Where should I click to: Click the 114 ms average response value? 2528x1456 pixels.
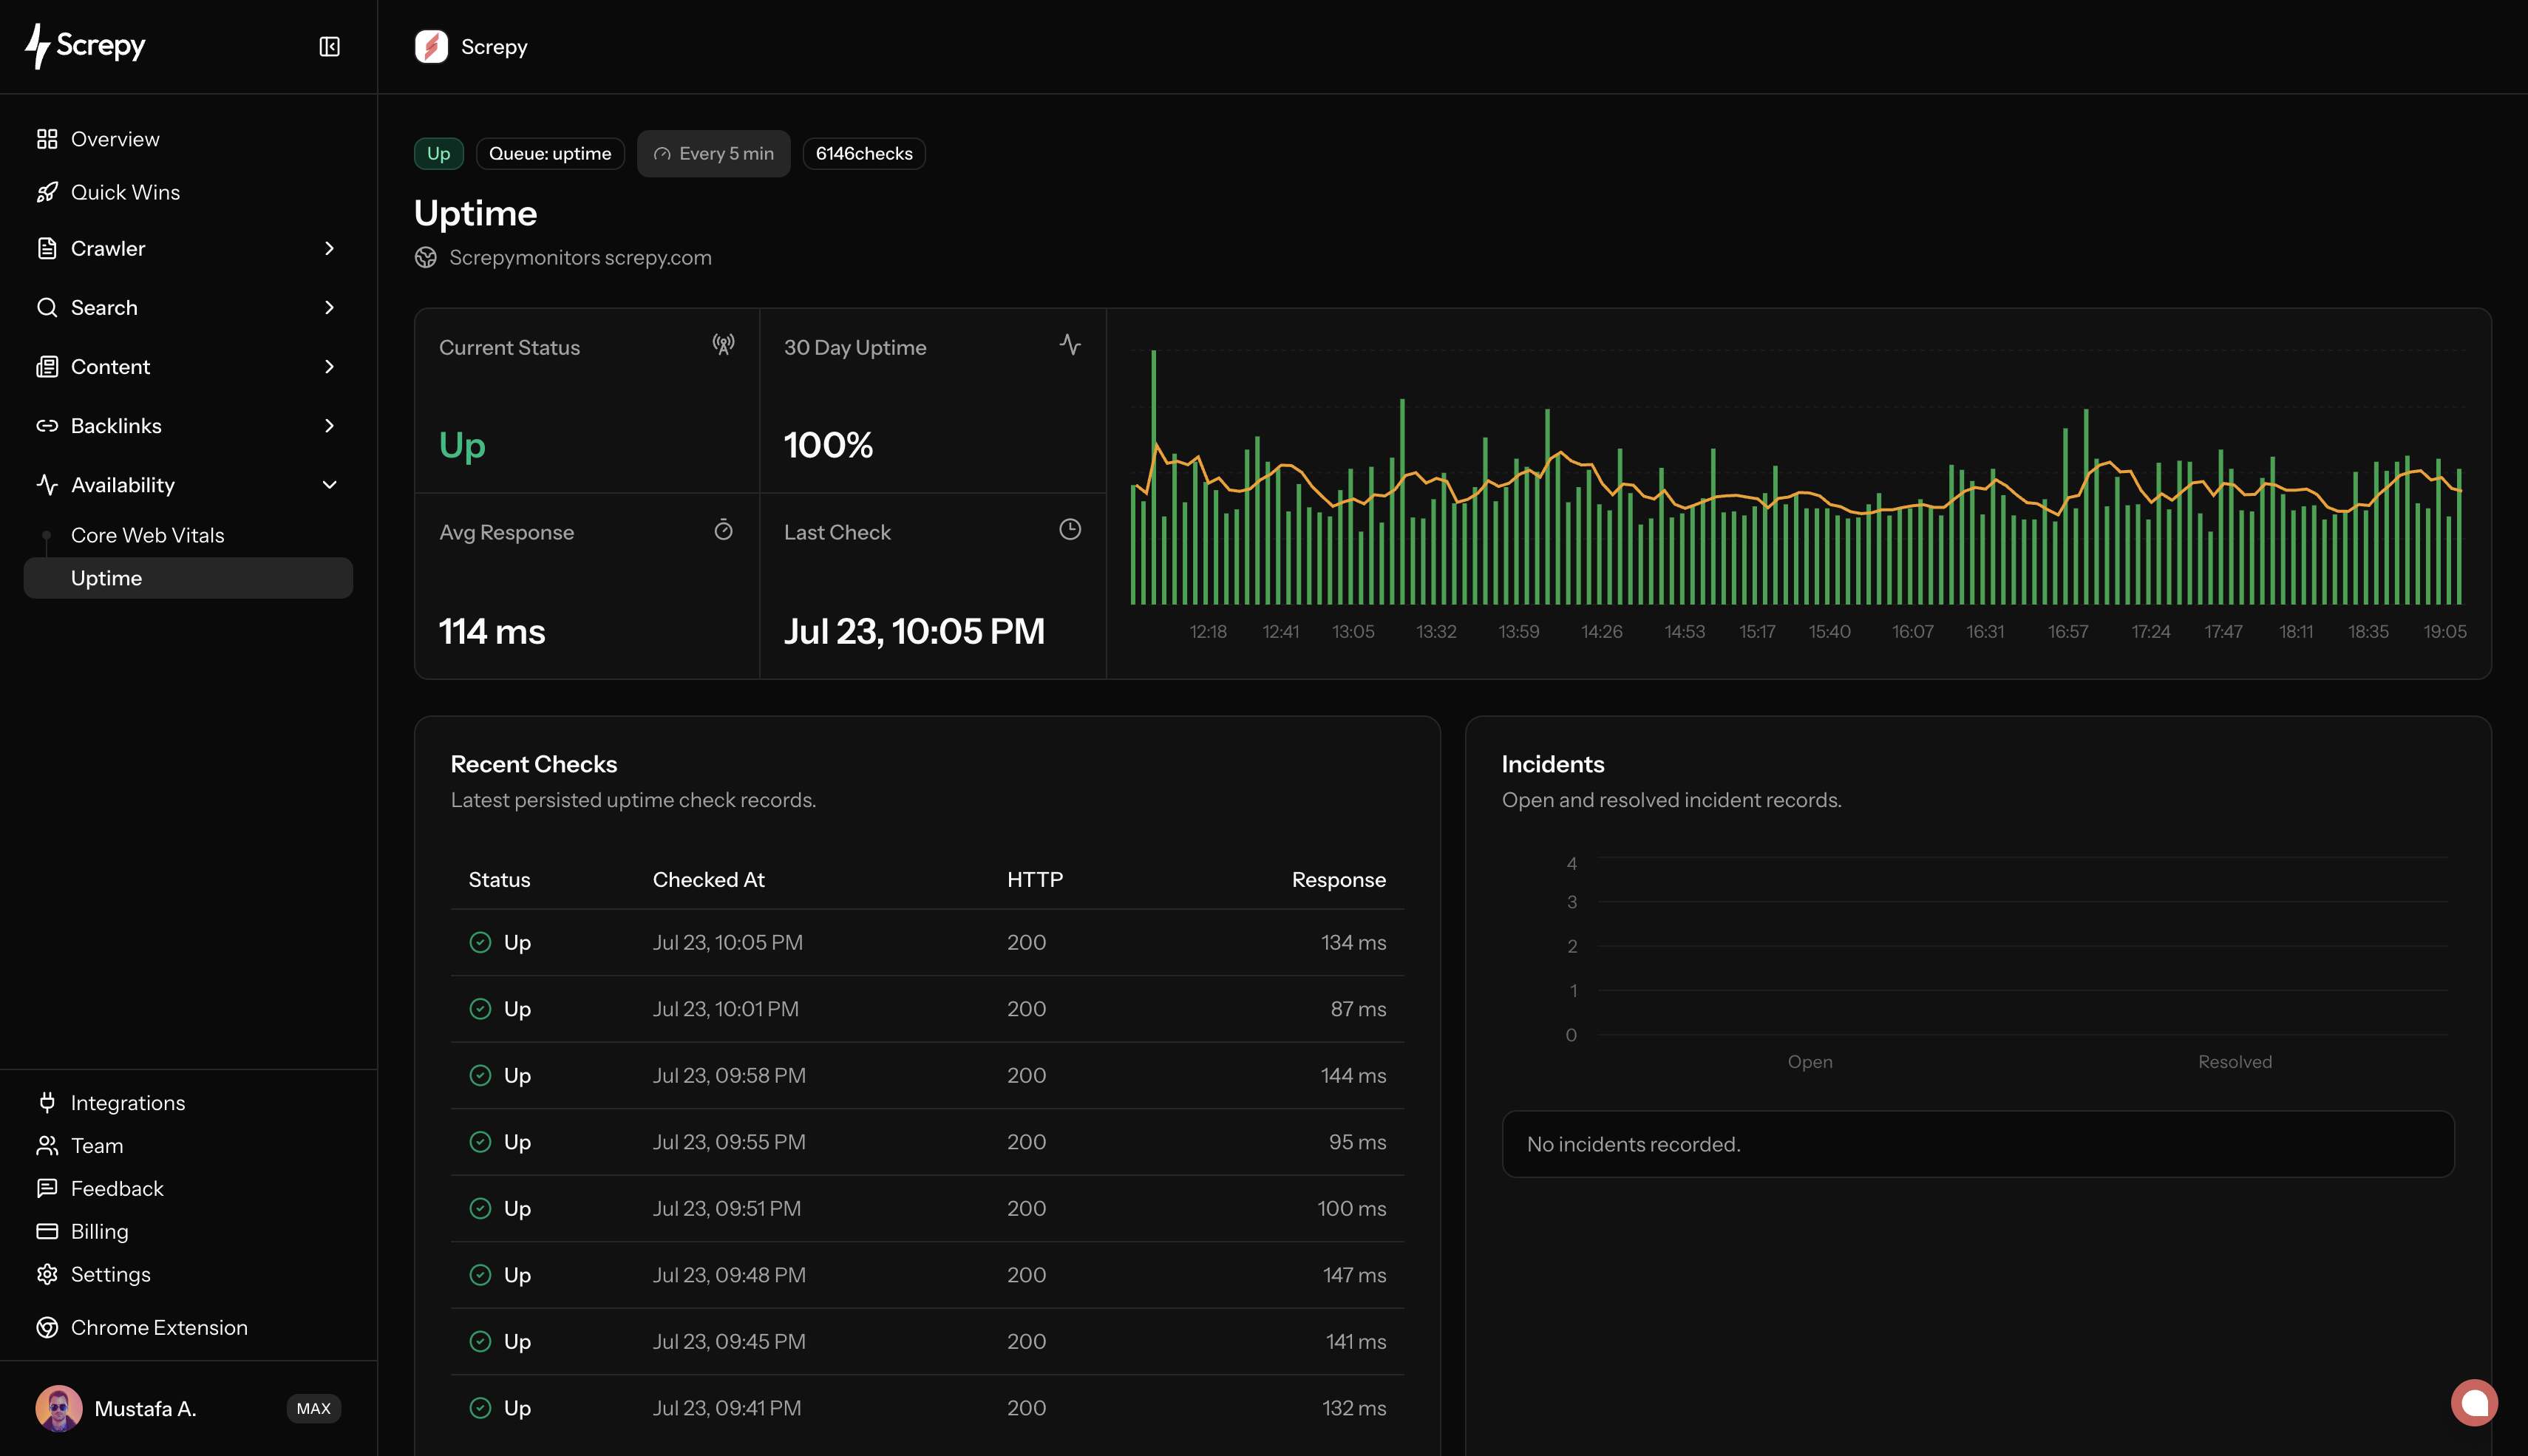[492, 631]
